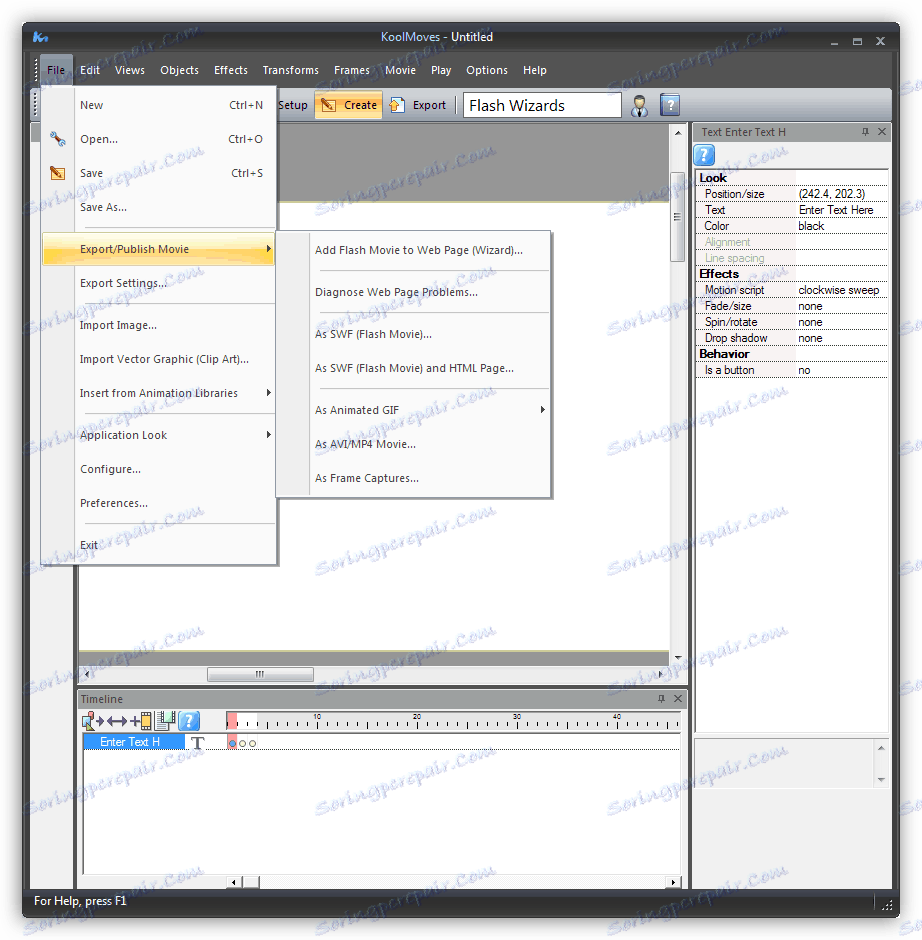The width and height of the screenshot is (922, 940).
Task: Open the Play menu
Action: tap(441, 70)
